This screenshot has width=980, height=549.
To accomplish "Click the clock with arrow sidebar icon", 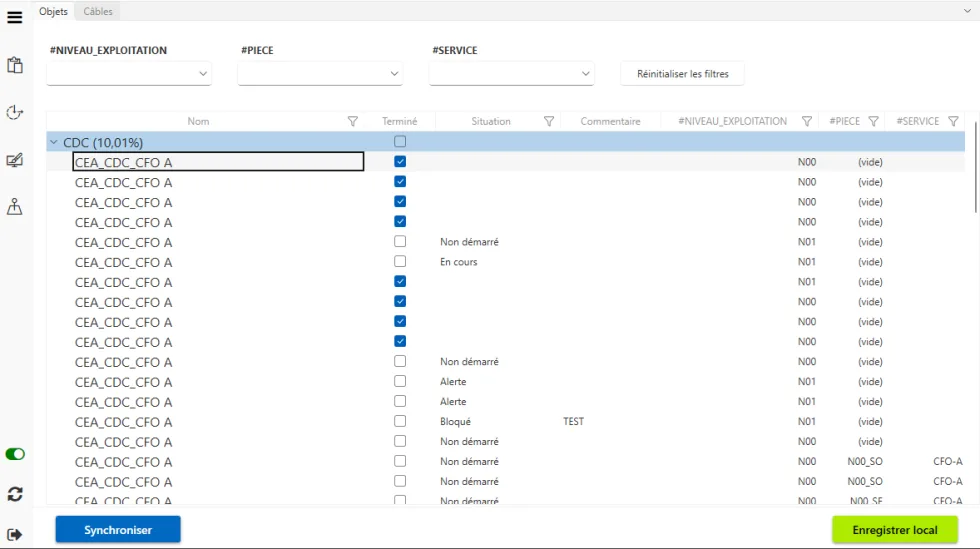I will (15, 113).
